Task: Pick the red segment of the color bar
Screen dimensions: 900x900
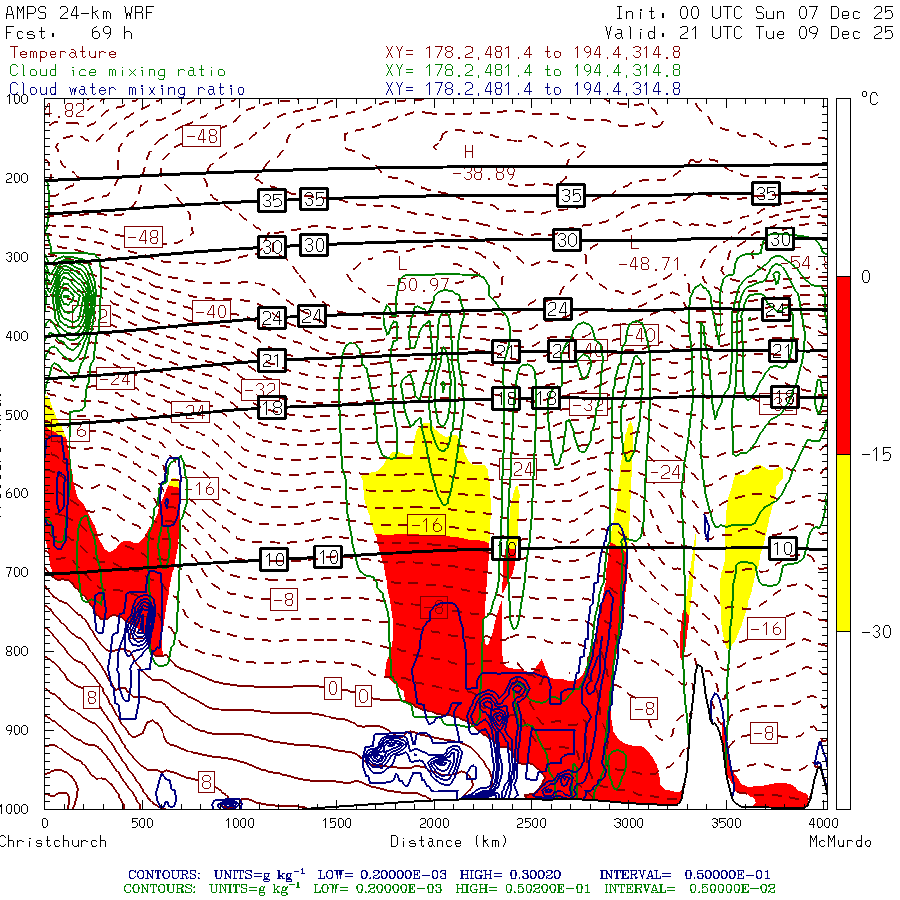Action: [x=843, y=365]
